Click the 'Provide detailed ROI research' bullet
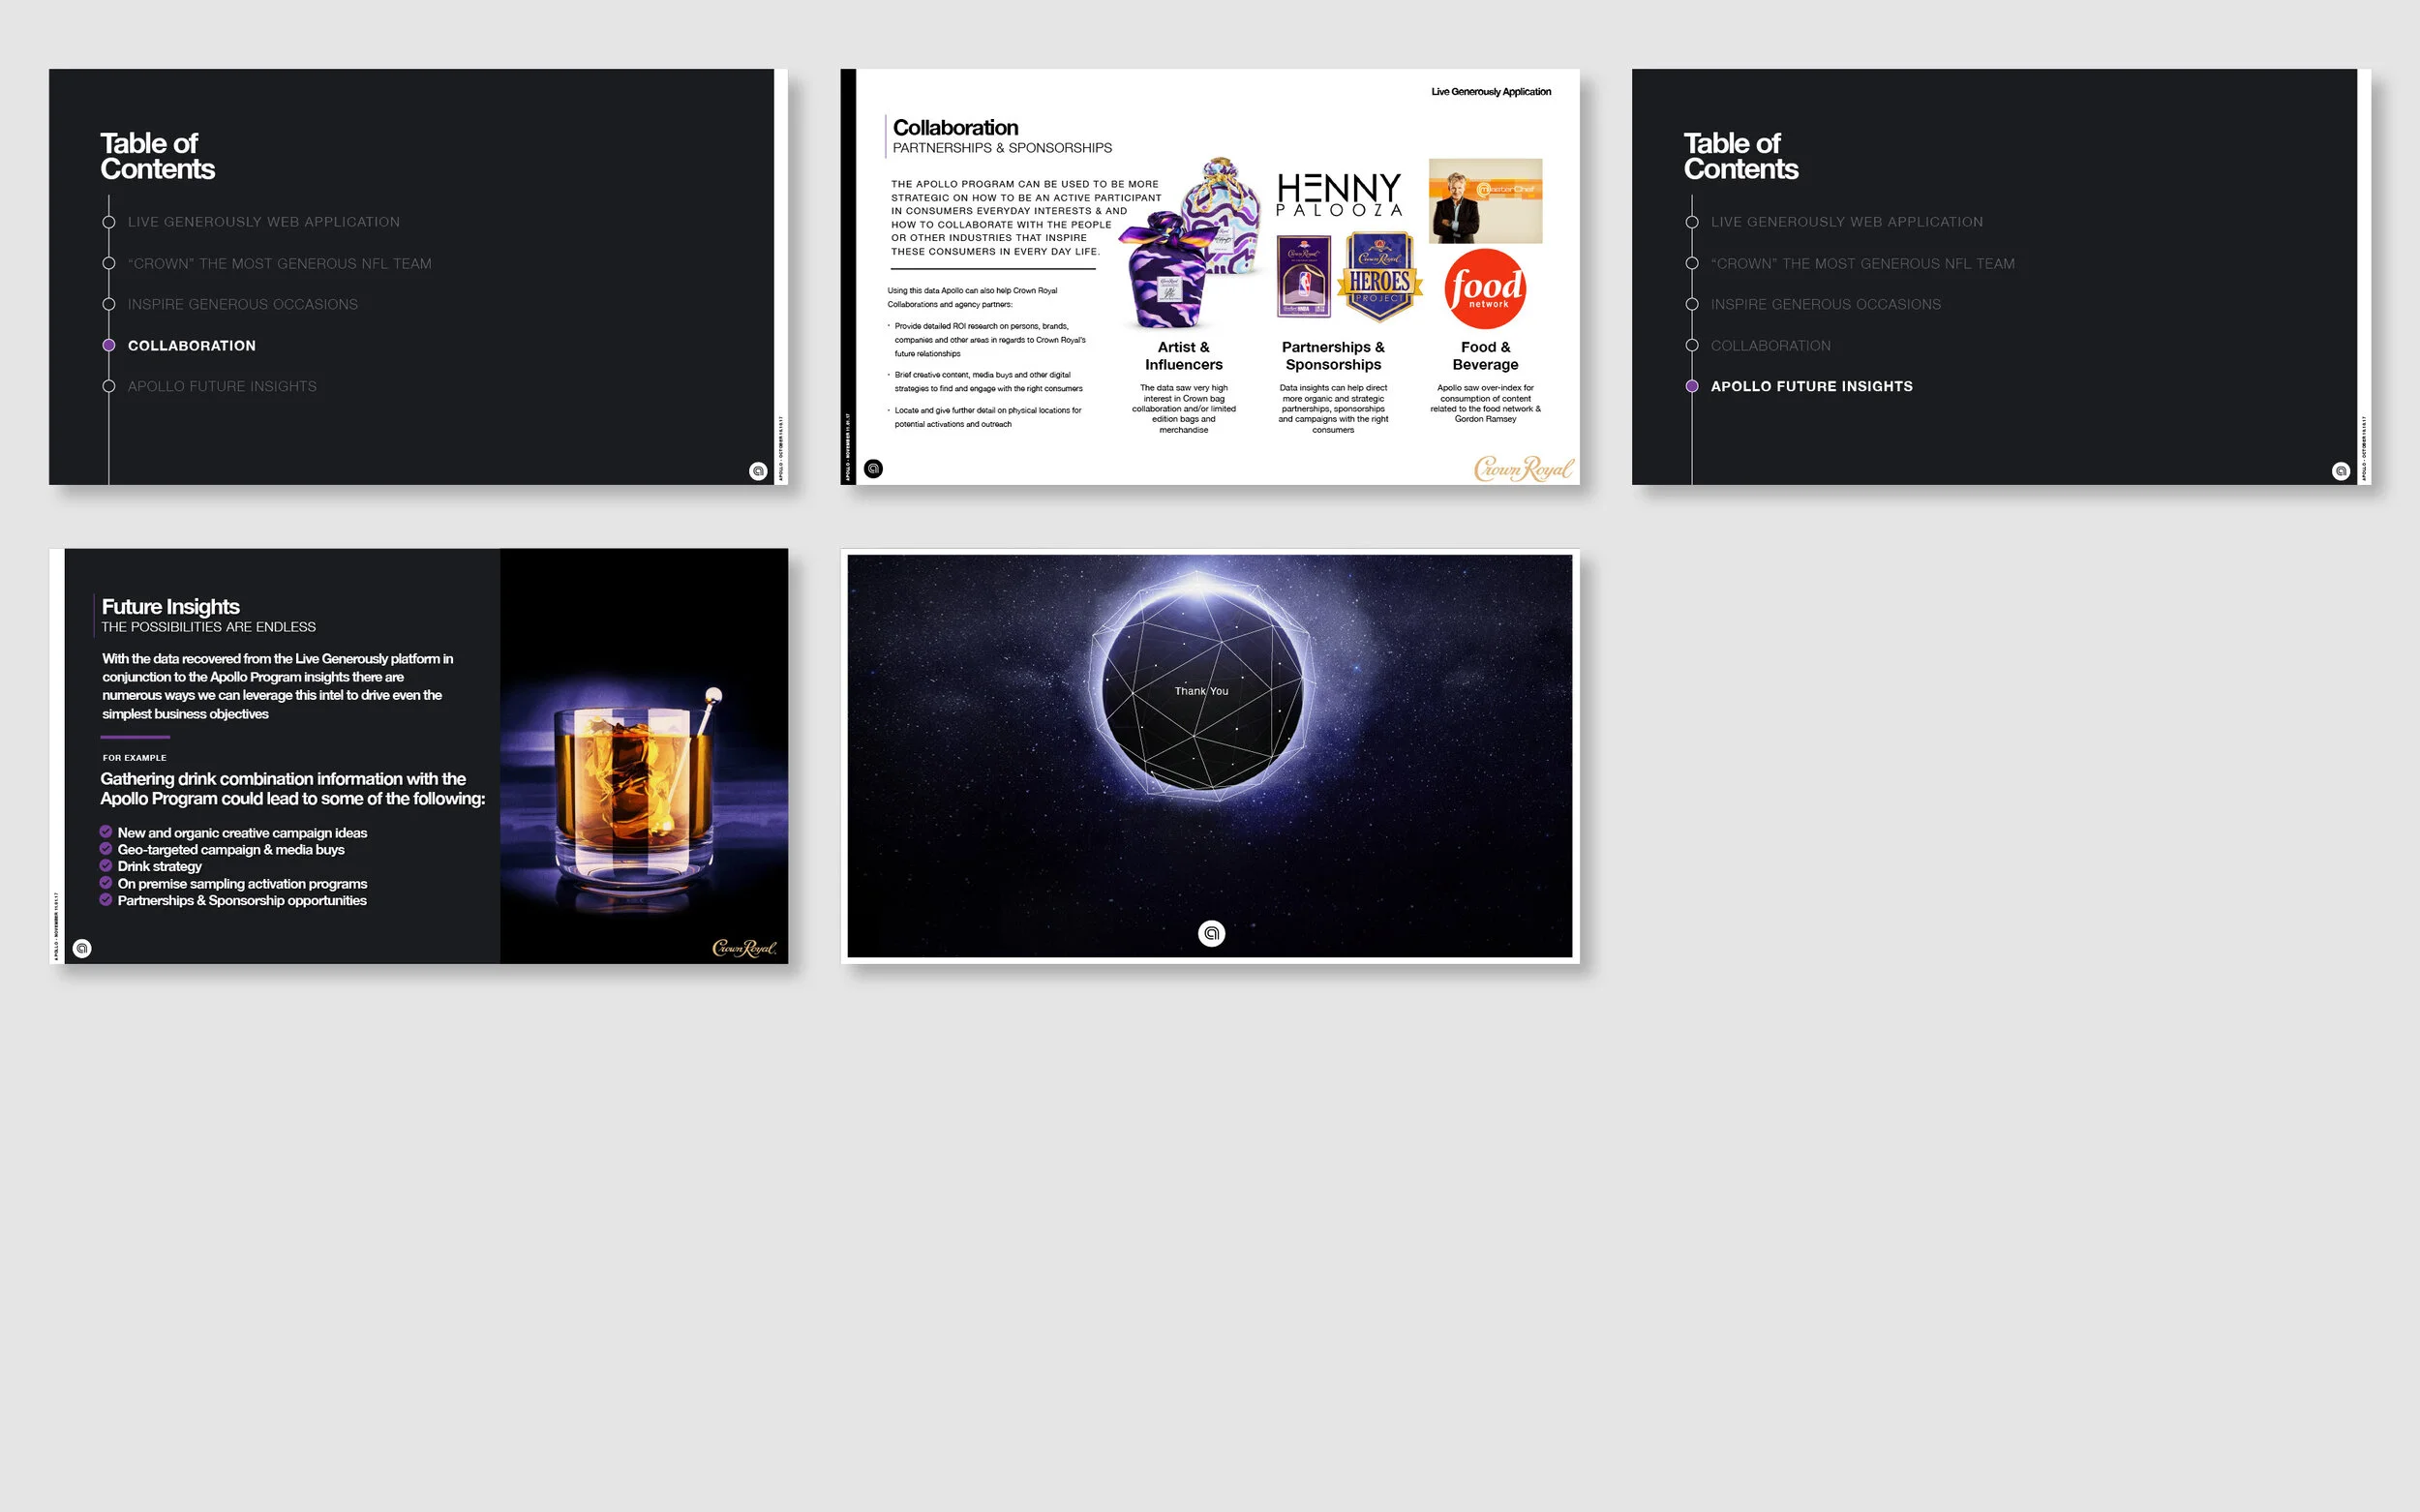 click(x=990, y=340)
